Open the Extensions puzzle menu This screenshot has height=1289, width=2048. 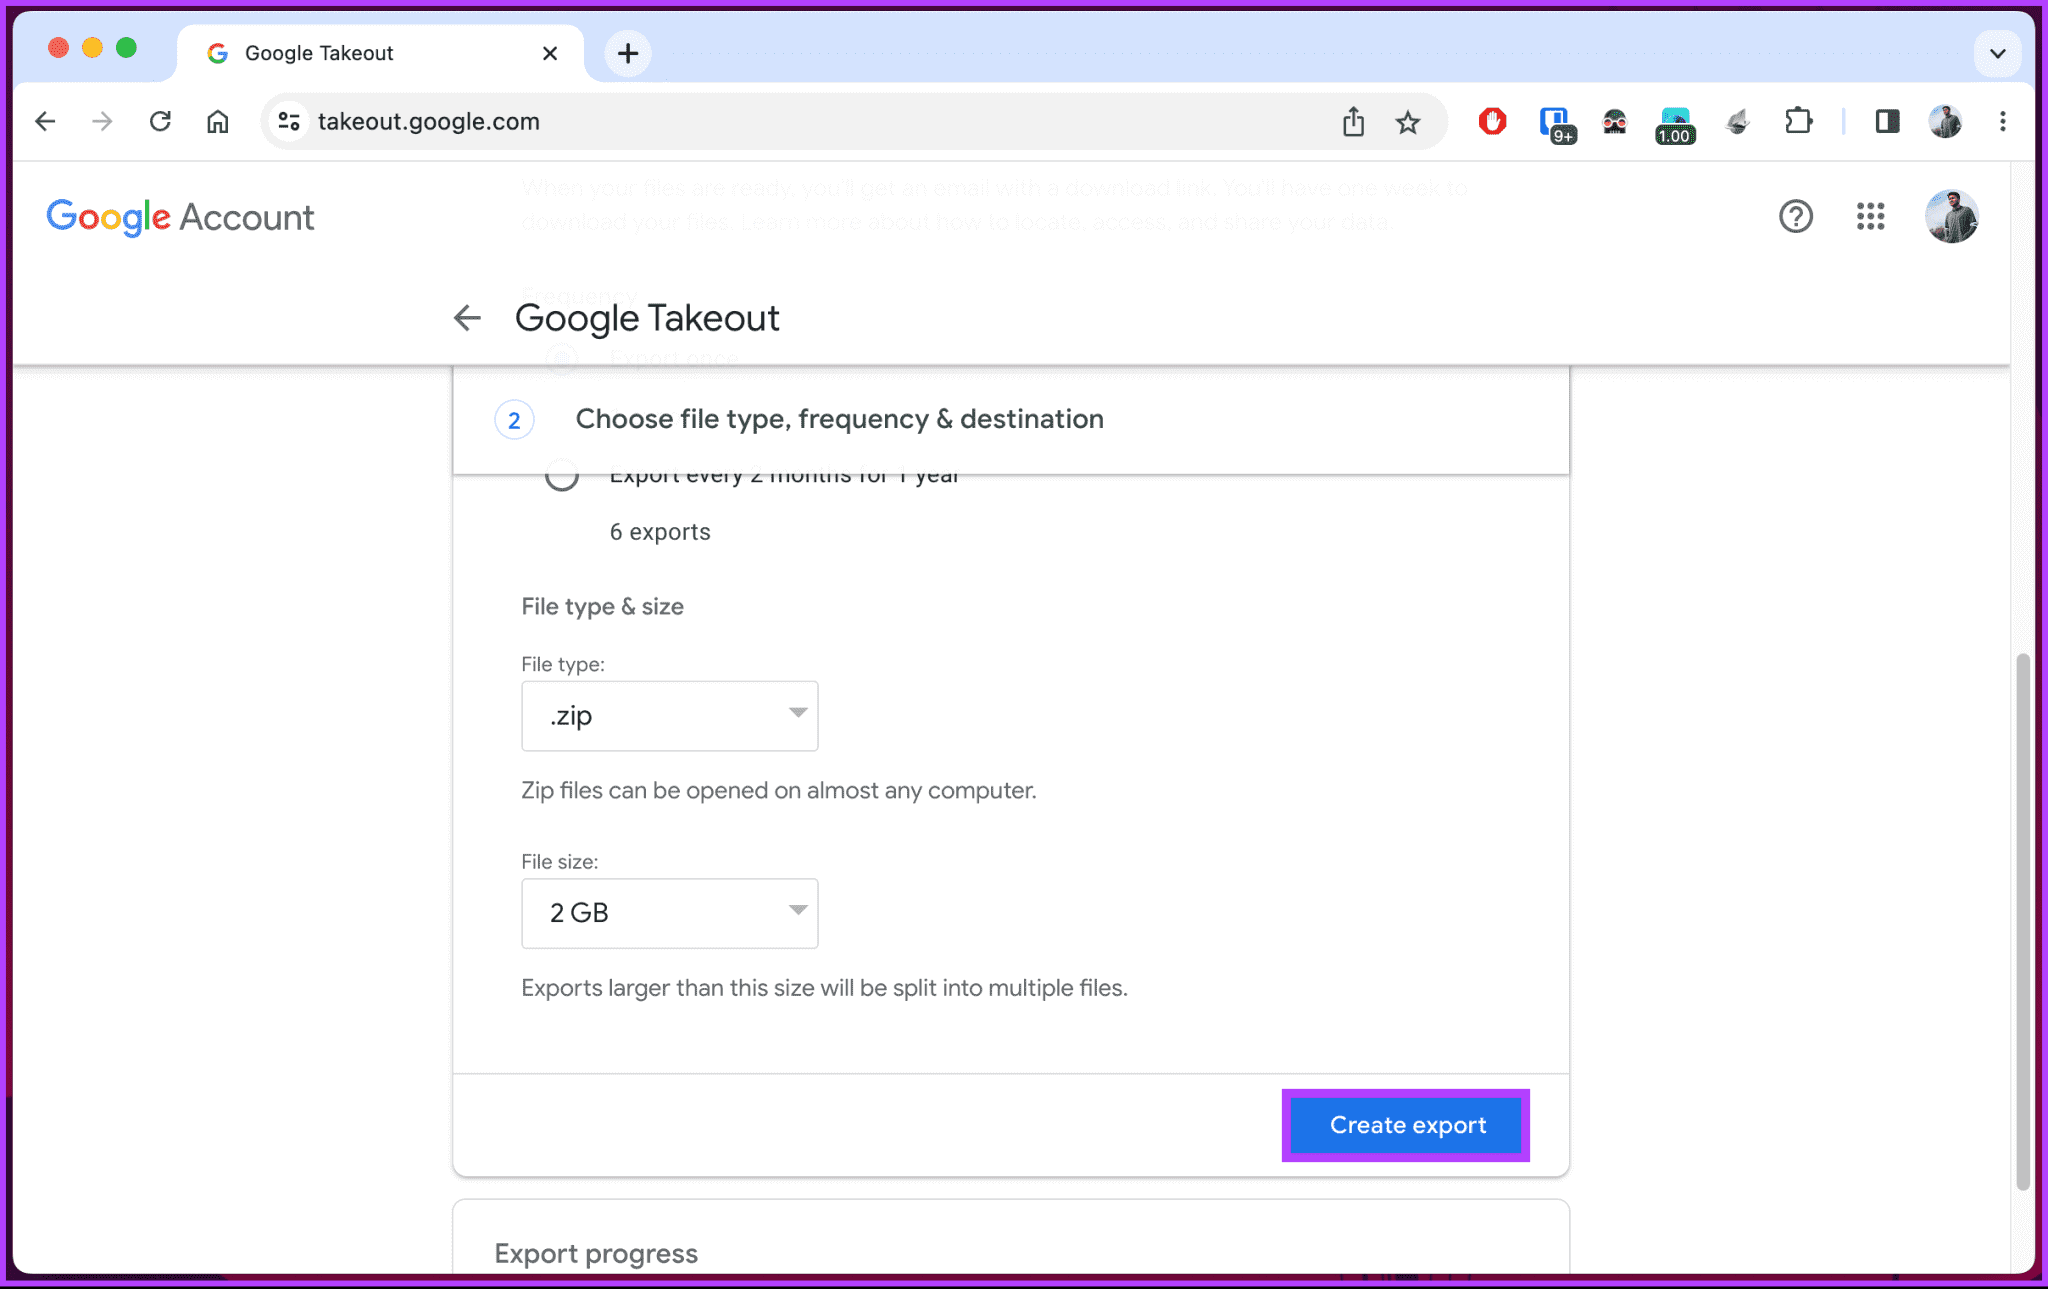(x=1798, y=121)
